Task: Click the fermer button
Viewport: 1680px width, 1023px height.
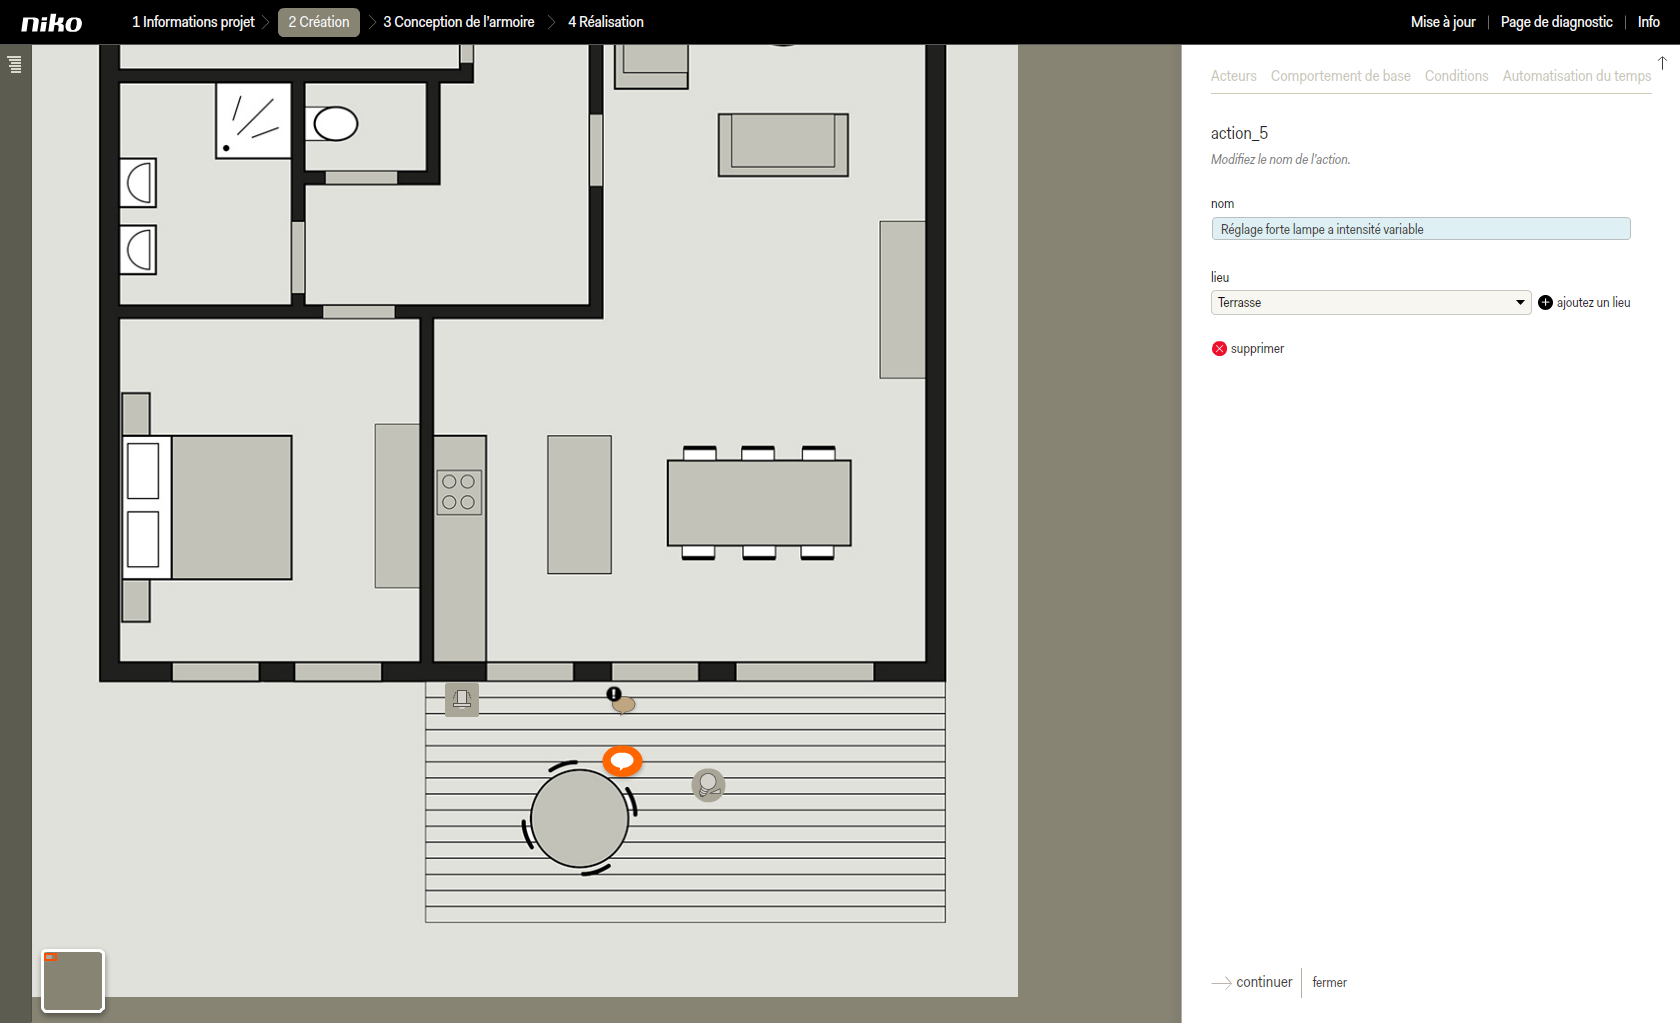Action: coord(1329,983)
